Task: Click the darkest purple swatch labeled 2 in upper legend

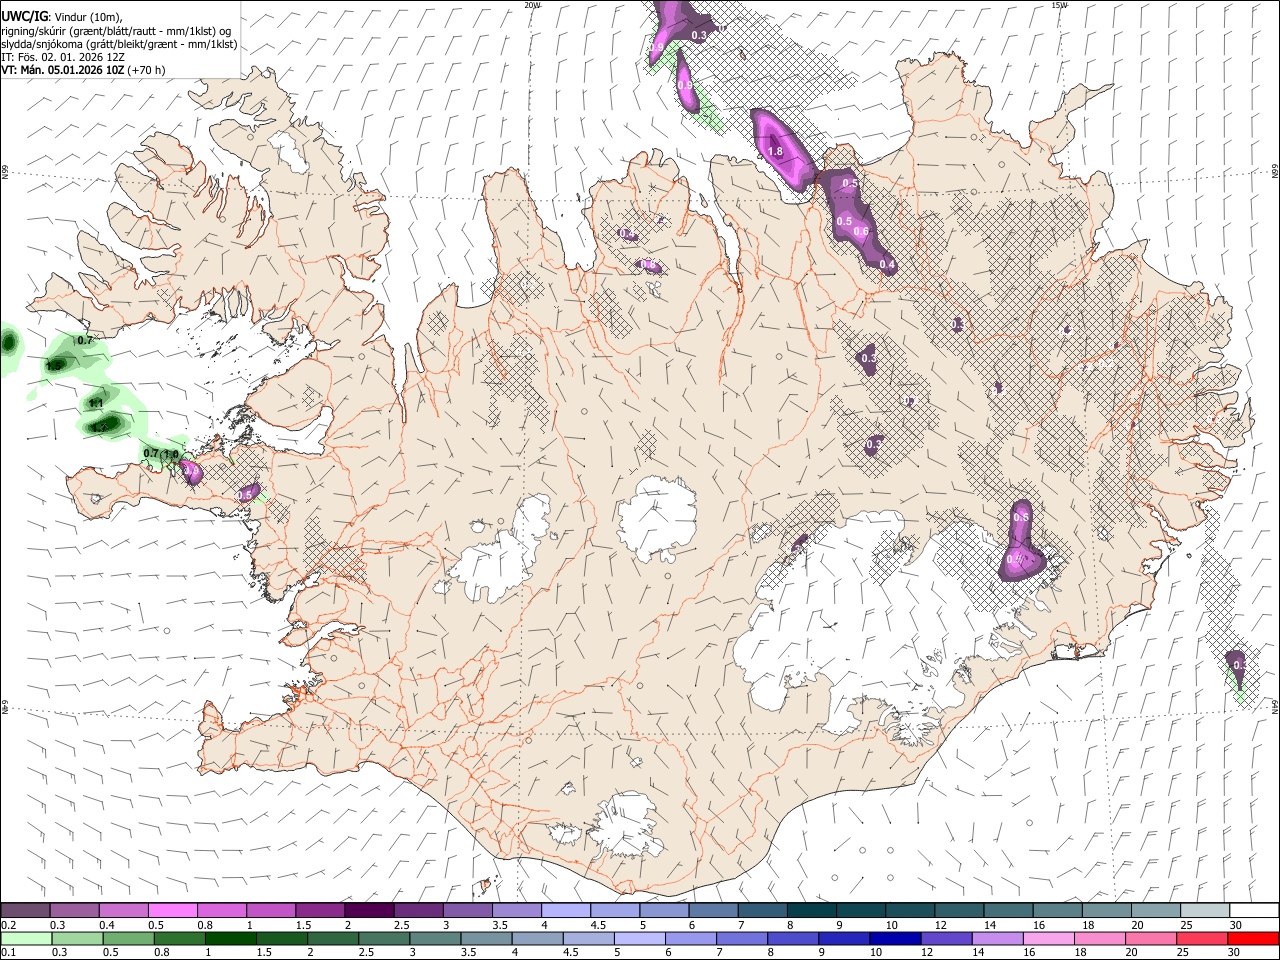Action: 369,910
